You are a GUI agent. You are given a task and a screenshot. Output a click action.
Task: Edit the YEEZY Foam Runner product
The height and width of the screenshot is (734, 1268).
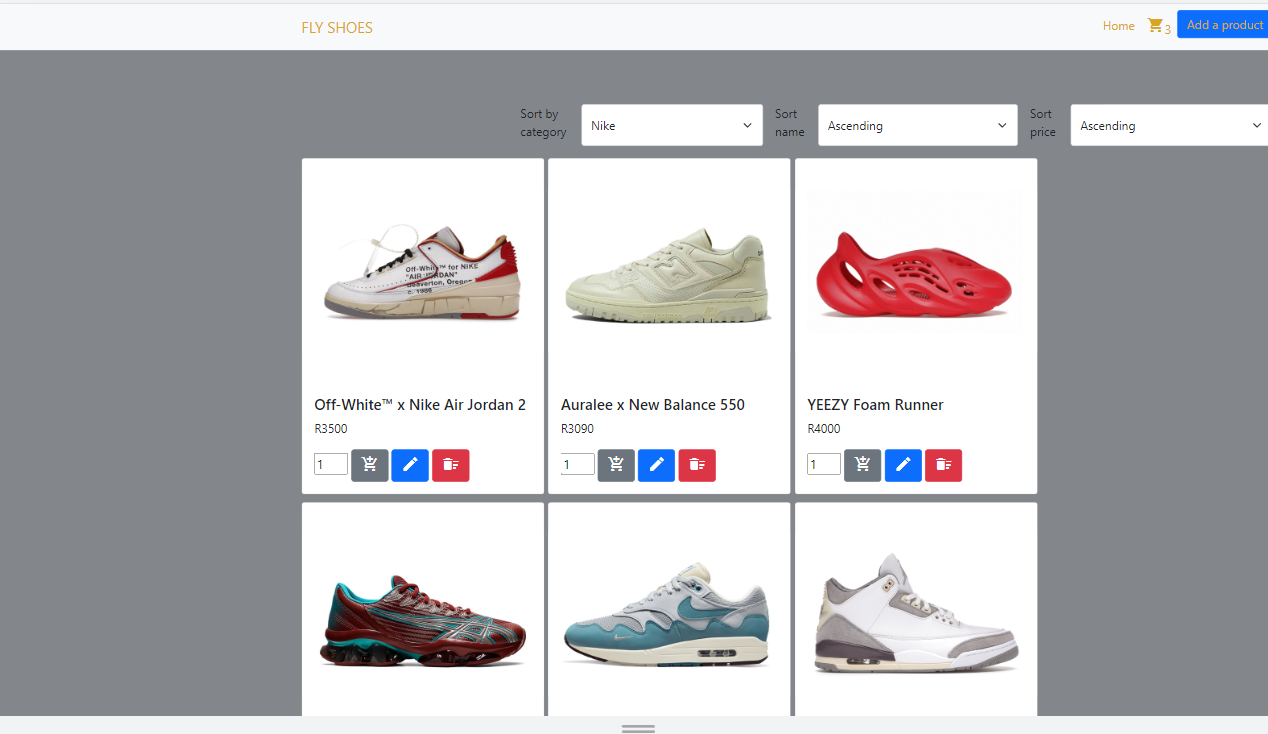coord(903,465)
